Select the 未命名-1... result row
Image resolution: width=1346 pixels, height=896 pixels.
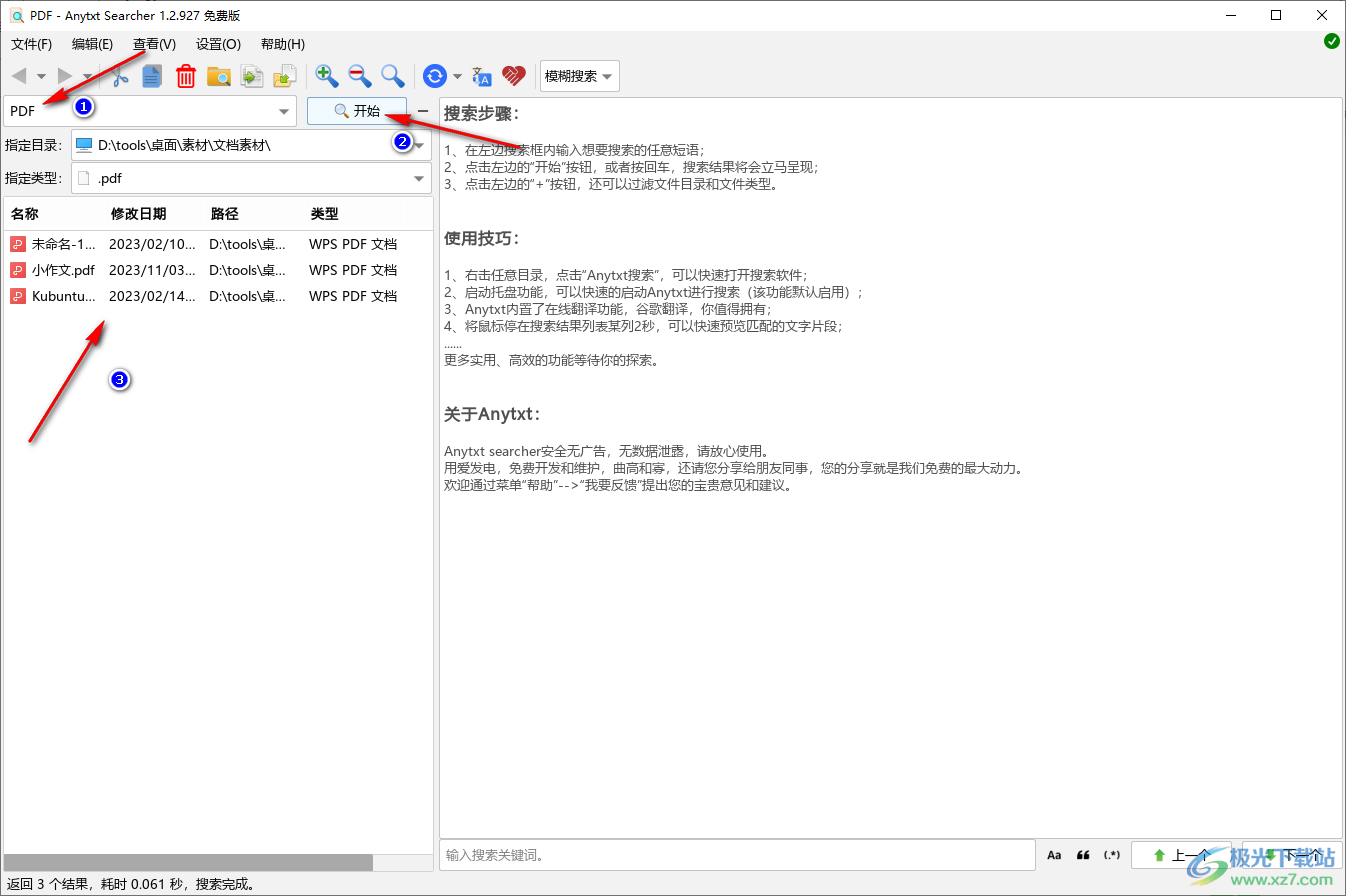(x=218, y=244)
